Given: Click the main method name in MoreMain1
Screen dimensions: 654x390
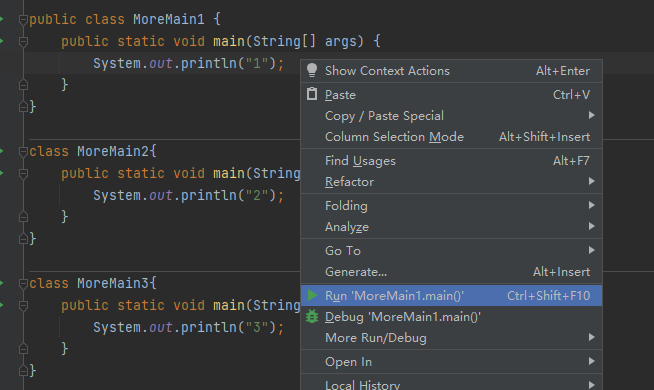Looking at the screenshot, I should click(x=229, y=41).
